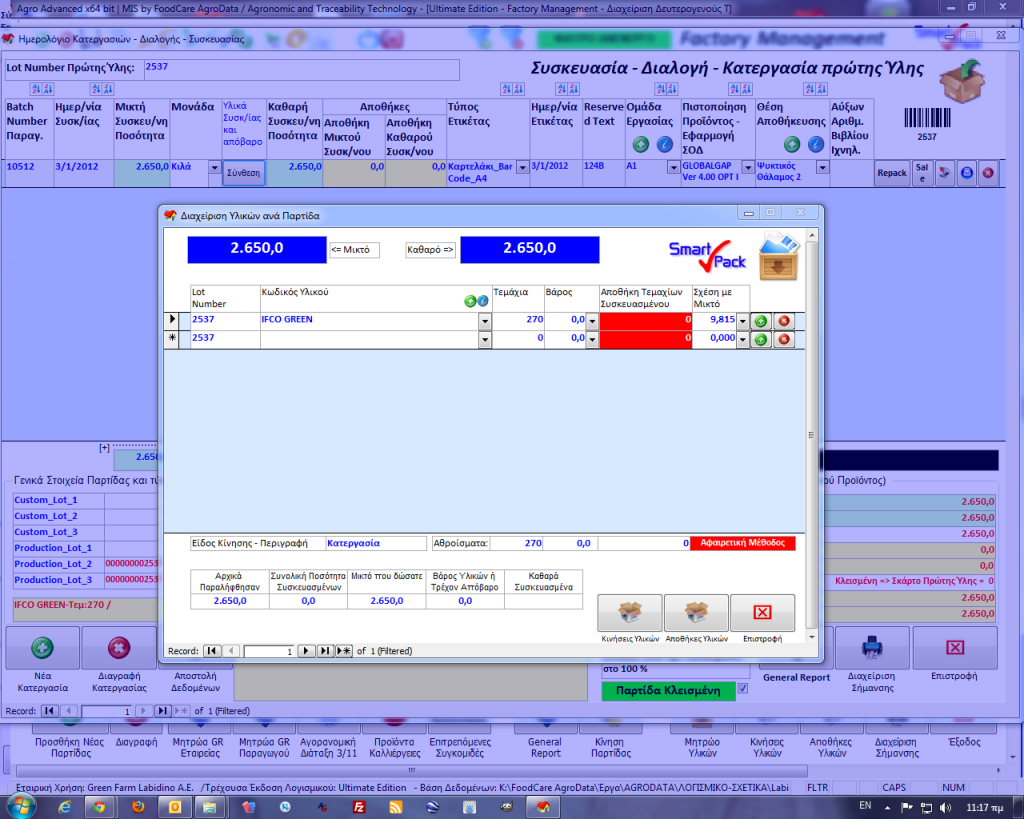
Task: Click Μητρώα GR Εταιρείας in bottom toolbar
Action: pos(199,747)
